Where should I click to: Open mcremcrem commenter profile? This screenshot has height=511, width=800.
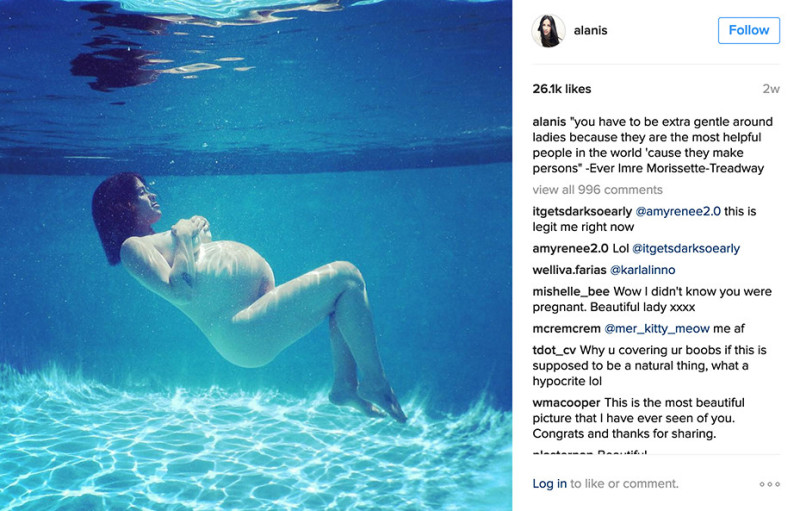click(566, 328)
